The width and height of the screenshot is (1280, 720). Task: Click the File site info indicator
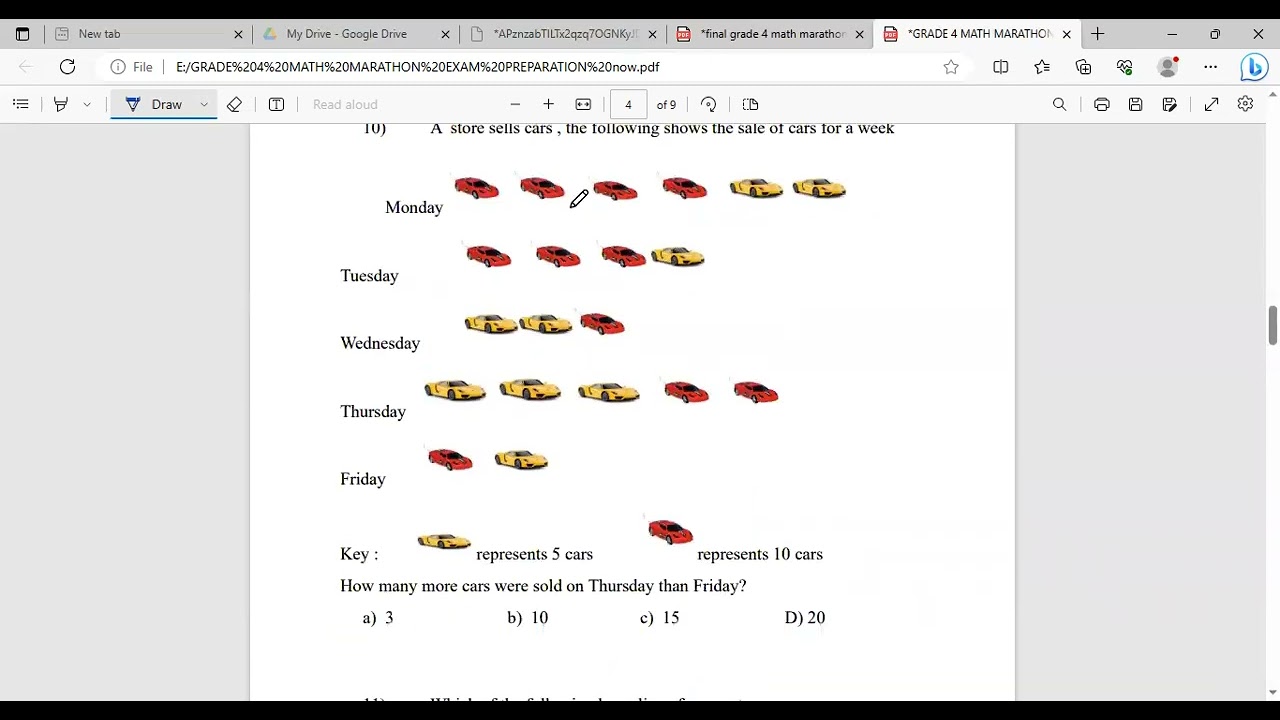(132, 67)
